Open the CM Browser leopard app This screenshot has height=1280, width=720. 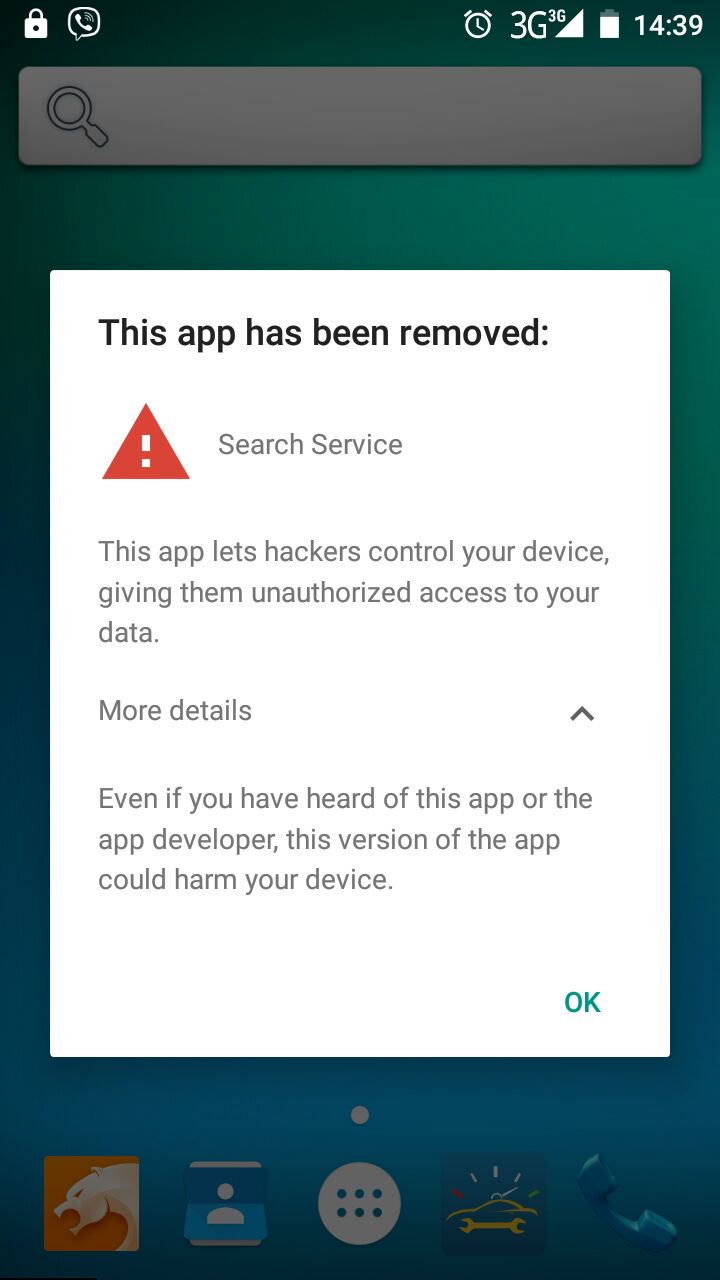(92, 1204)
